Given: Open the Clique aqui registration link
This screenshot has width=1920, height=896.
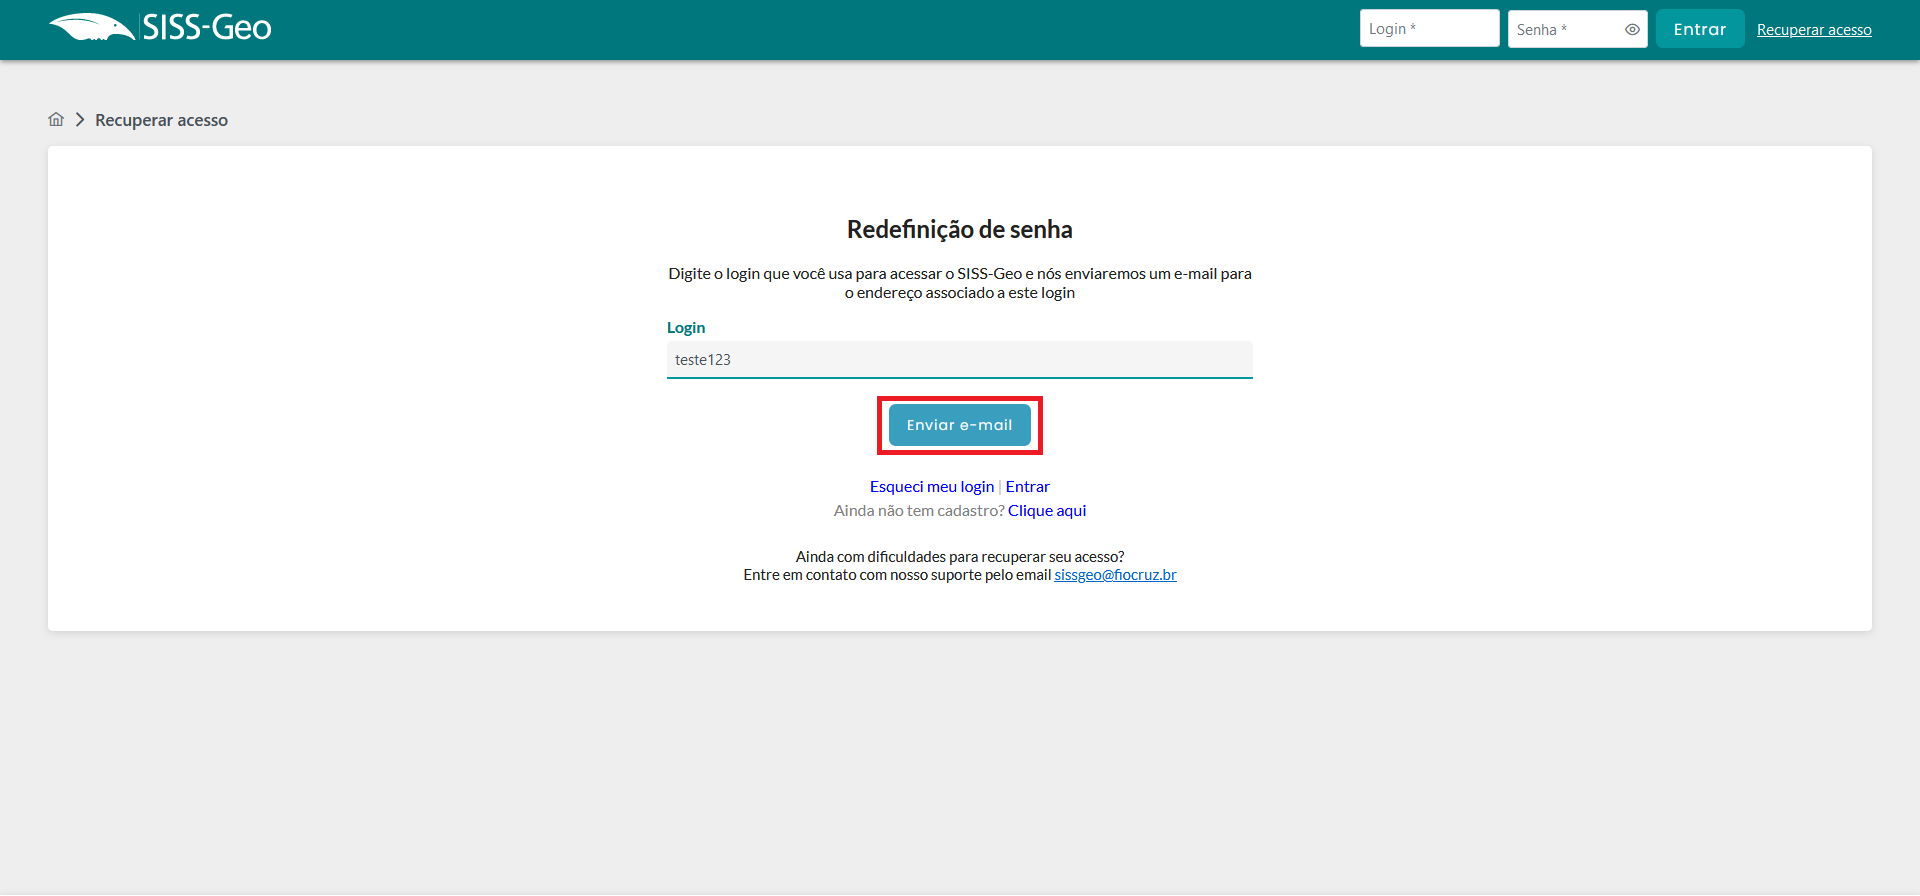Looking at the screenshot, I should tap(1046, 511).
